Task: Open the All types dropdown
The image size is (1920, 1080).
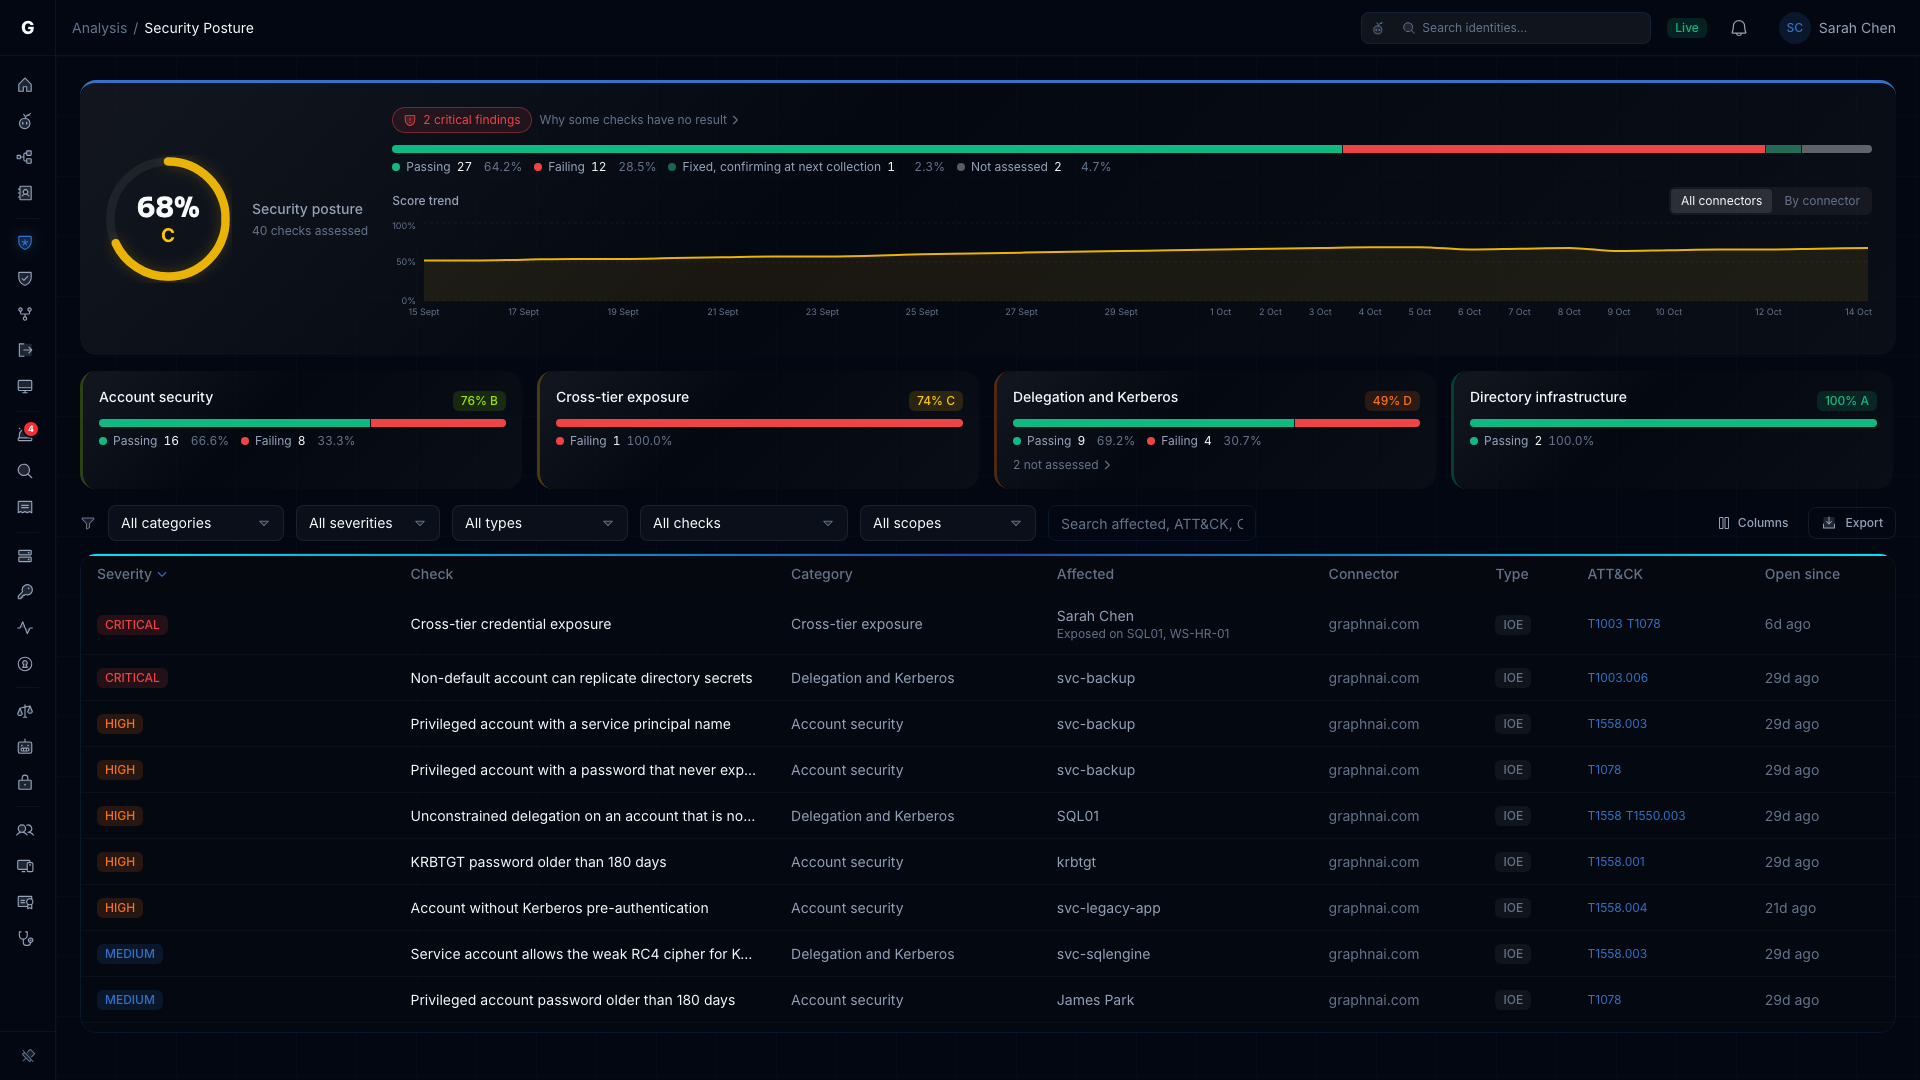Action: [x=540, y=523]
